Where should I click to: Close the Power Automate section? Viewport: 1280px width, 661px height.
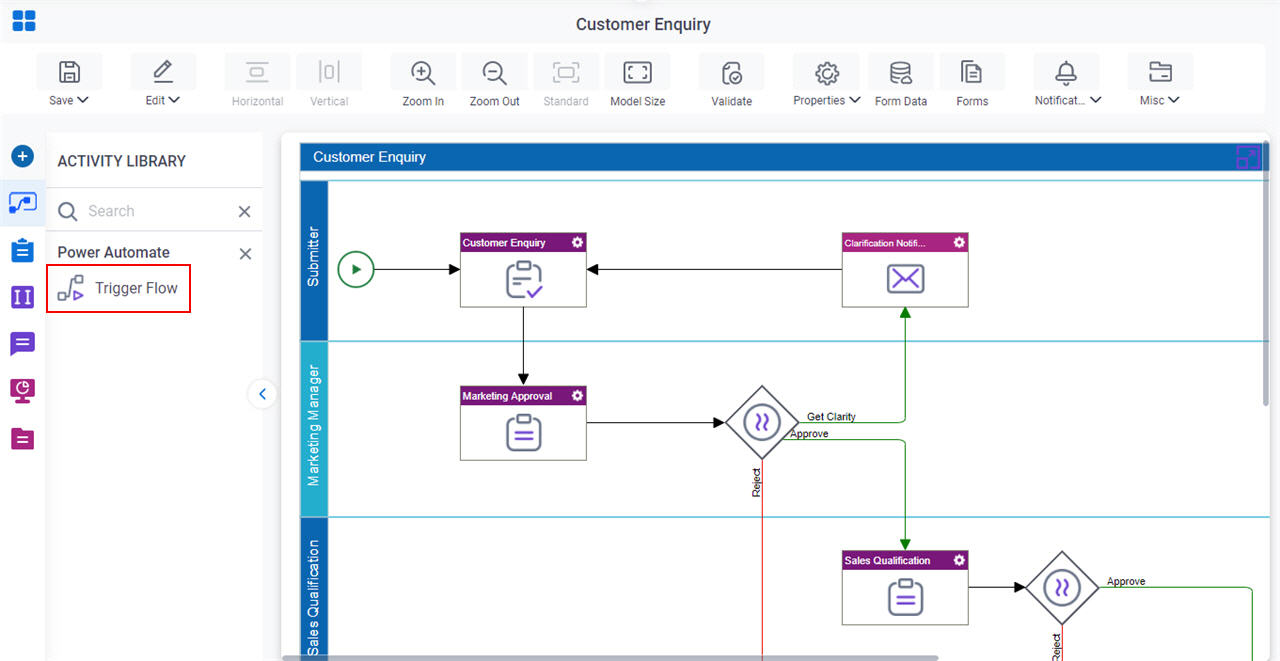(245, 254)
